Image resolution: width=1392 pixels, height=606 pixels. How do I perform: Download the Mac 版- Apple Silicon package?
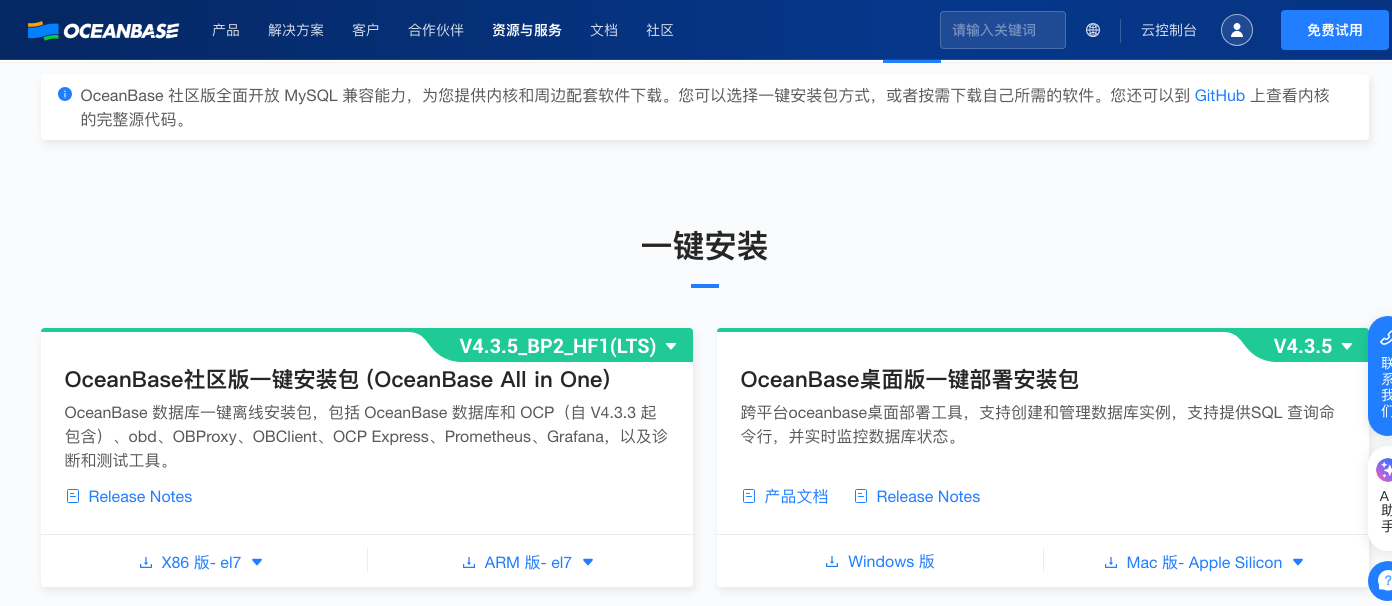pyautogui.click(x=1204, y=563)
